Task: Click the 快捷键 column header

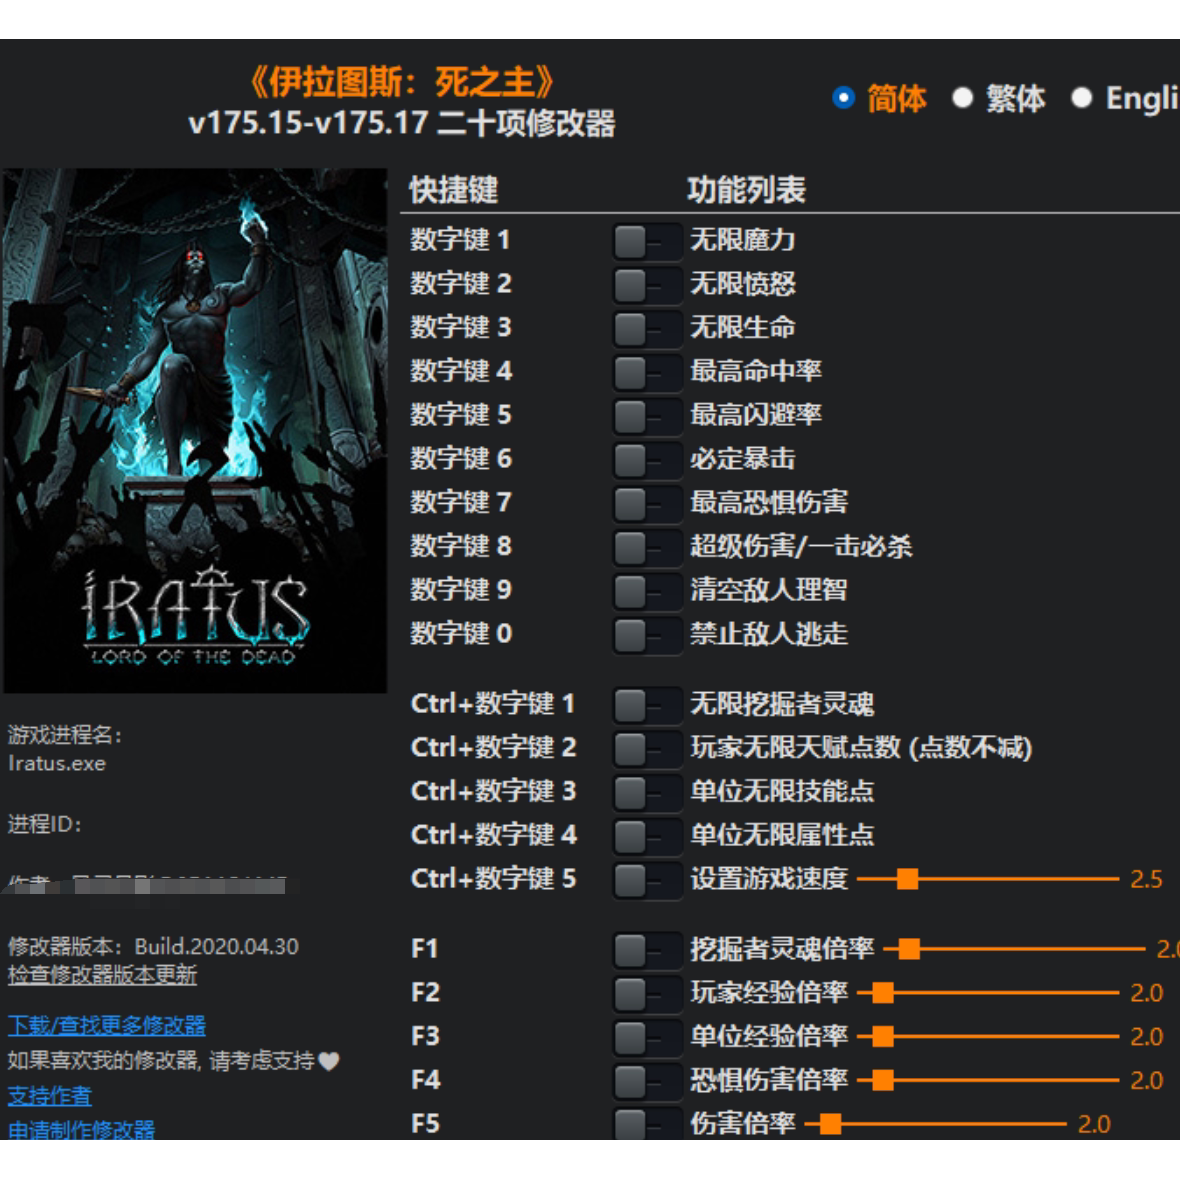Action: [454, 190]
